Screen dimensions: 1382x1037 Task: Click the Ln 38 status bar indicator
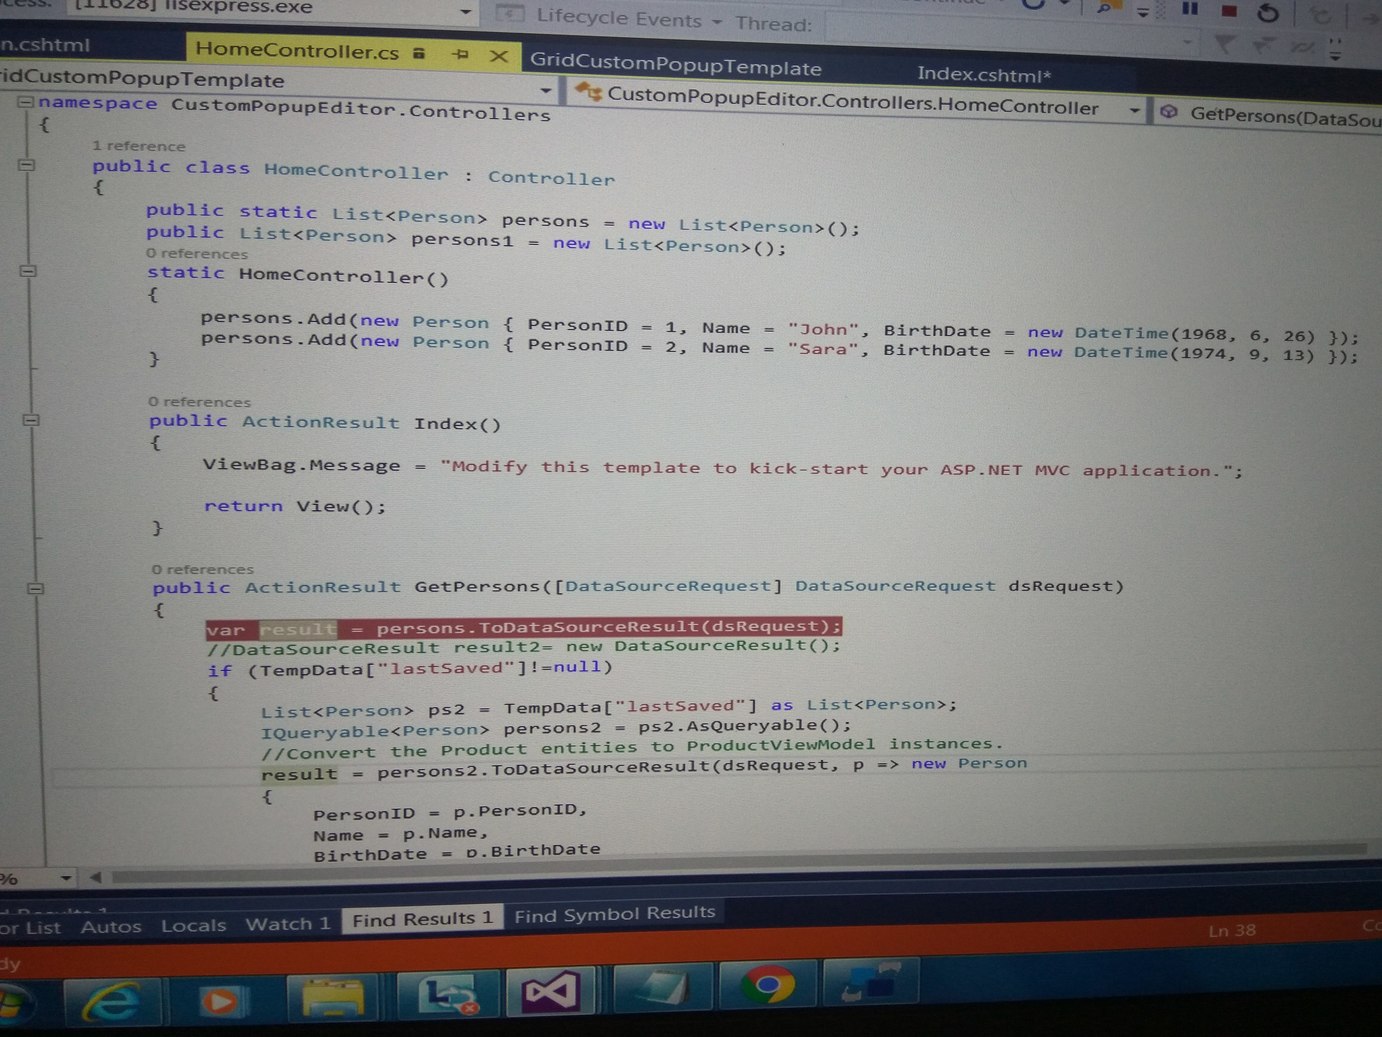click(x=1232, y=930)
